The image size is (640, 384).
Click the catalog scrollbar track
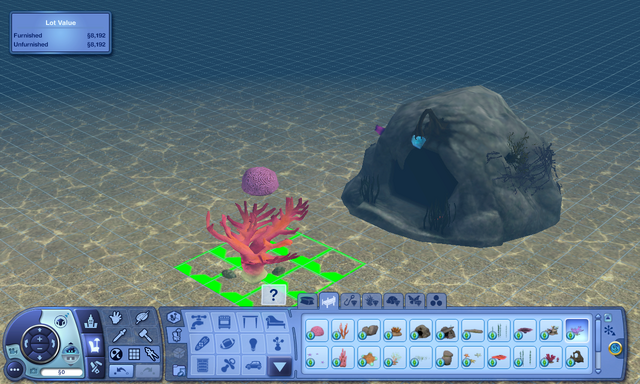point(598,344)
